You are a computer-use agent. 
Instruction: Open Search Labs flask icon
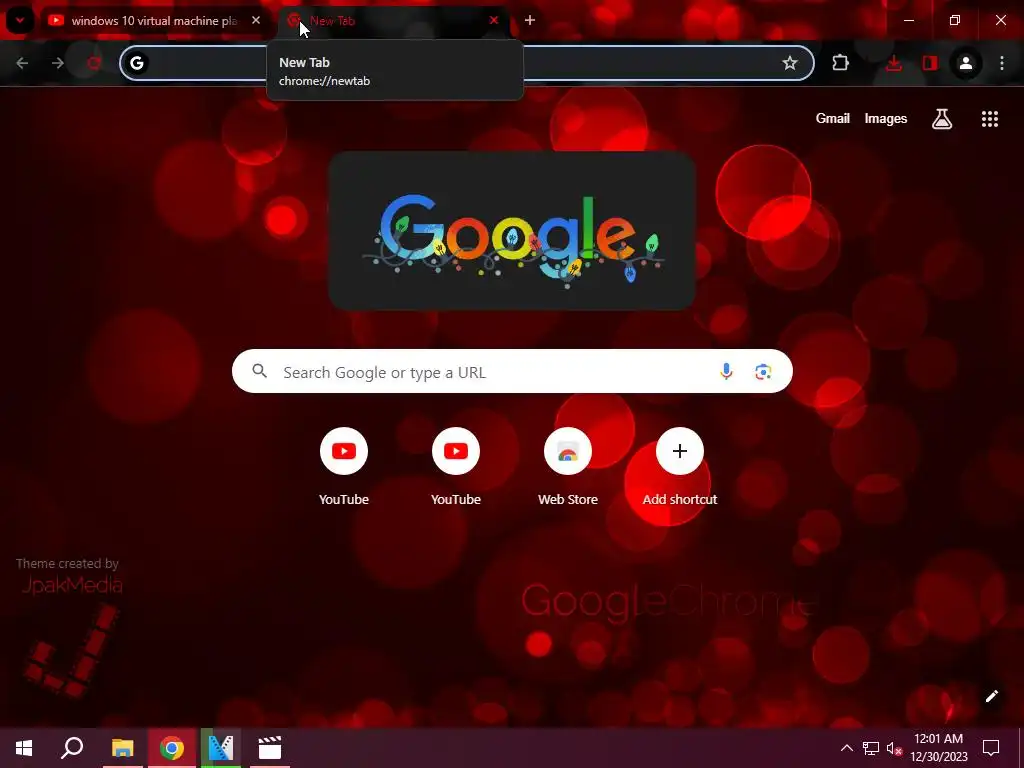[942, 119]
